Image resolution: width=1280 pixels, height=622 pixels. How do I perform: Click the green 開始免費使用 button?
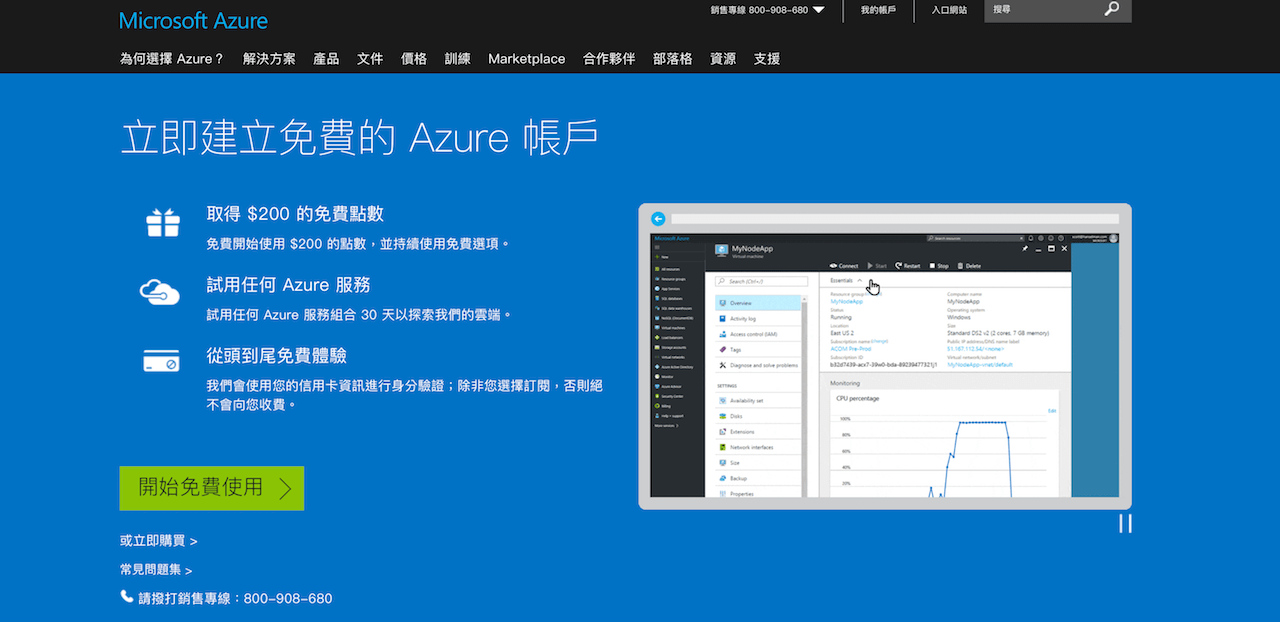[x=212, y=488]
